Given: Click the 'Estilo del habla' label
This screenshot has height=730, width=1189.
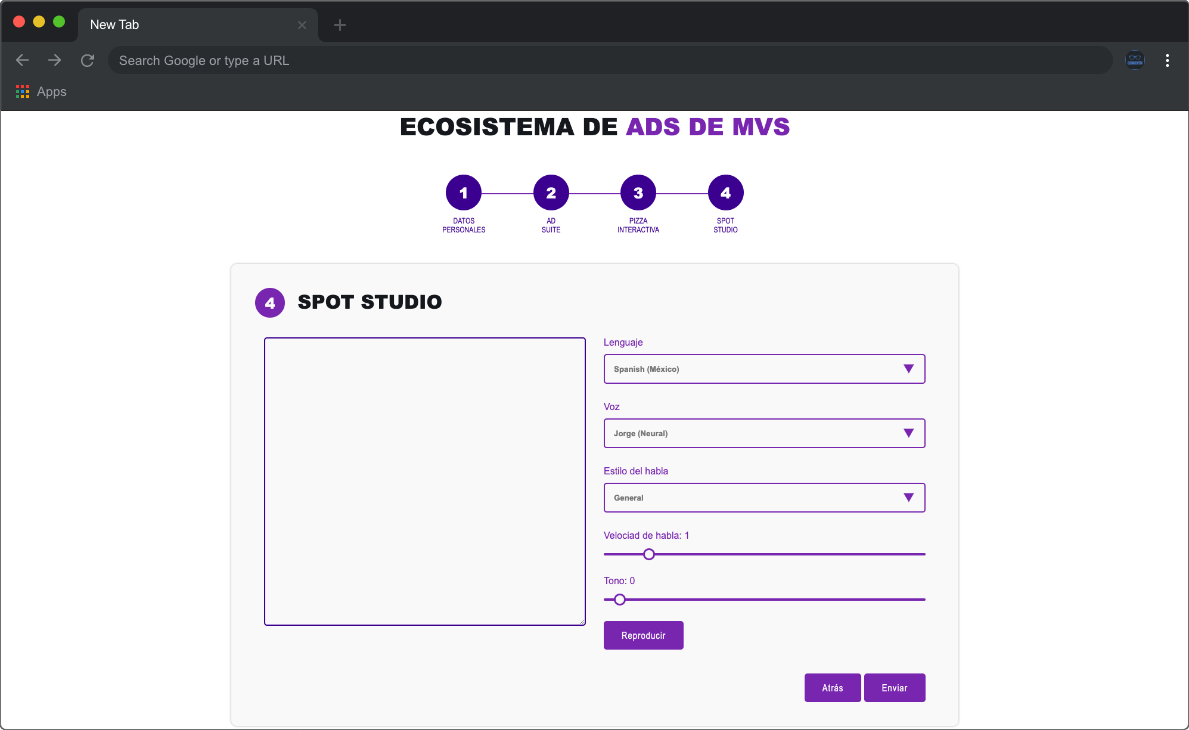Looking at the screenshot, I should click(x=636, y=471).
